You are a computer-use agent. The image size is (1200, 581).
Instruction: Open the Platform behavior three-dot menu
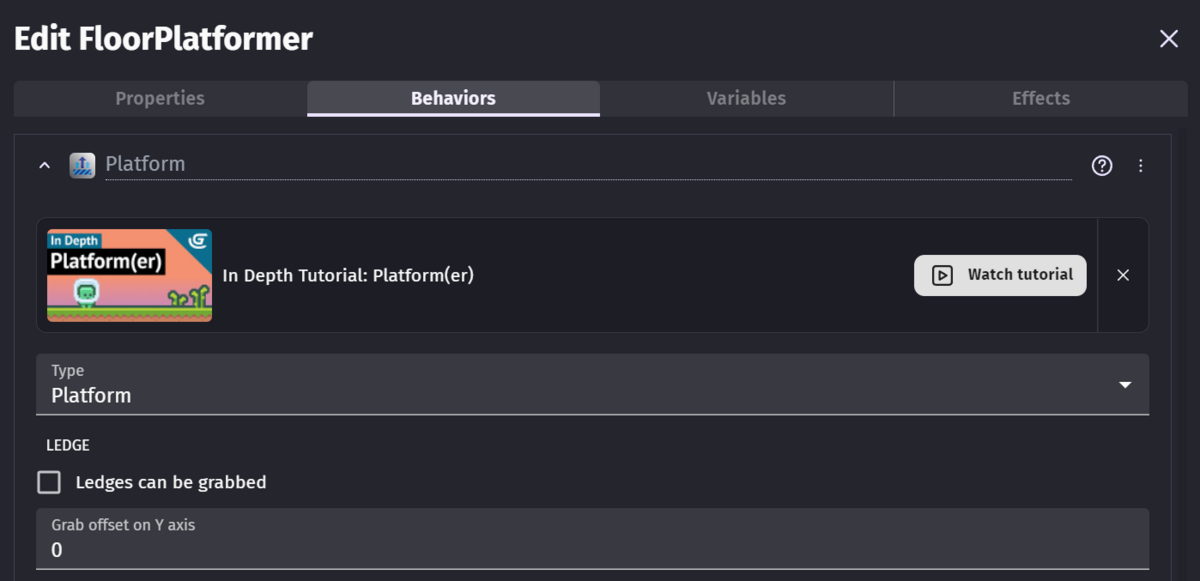pyautogui.click(x=1141, y=166)
